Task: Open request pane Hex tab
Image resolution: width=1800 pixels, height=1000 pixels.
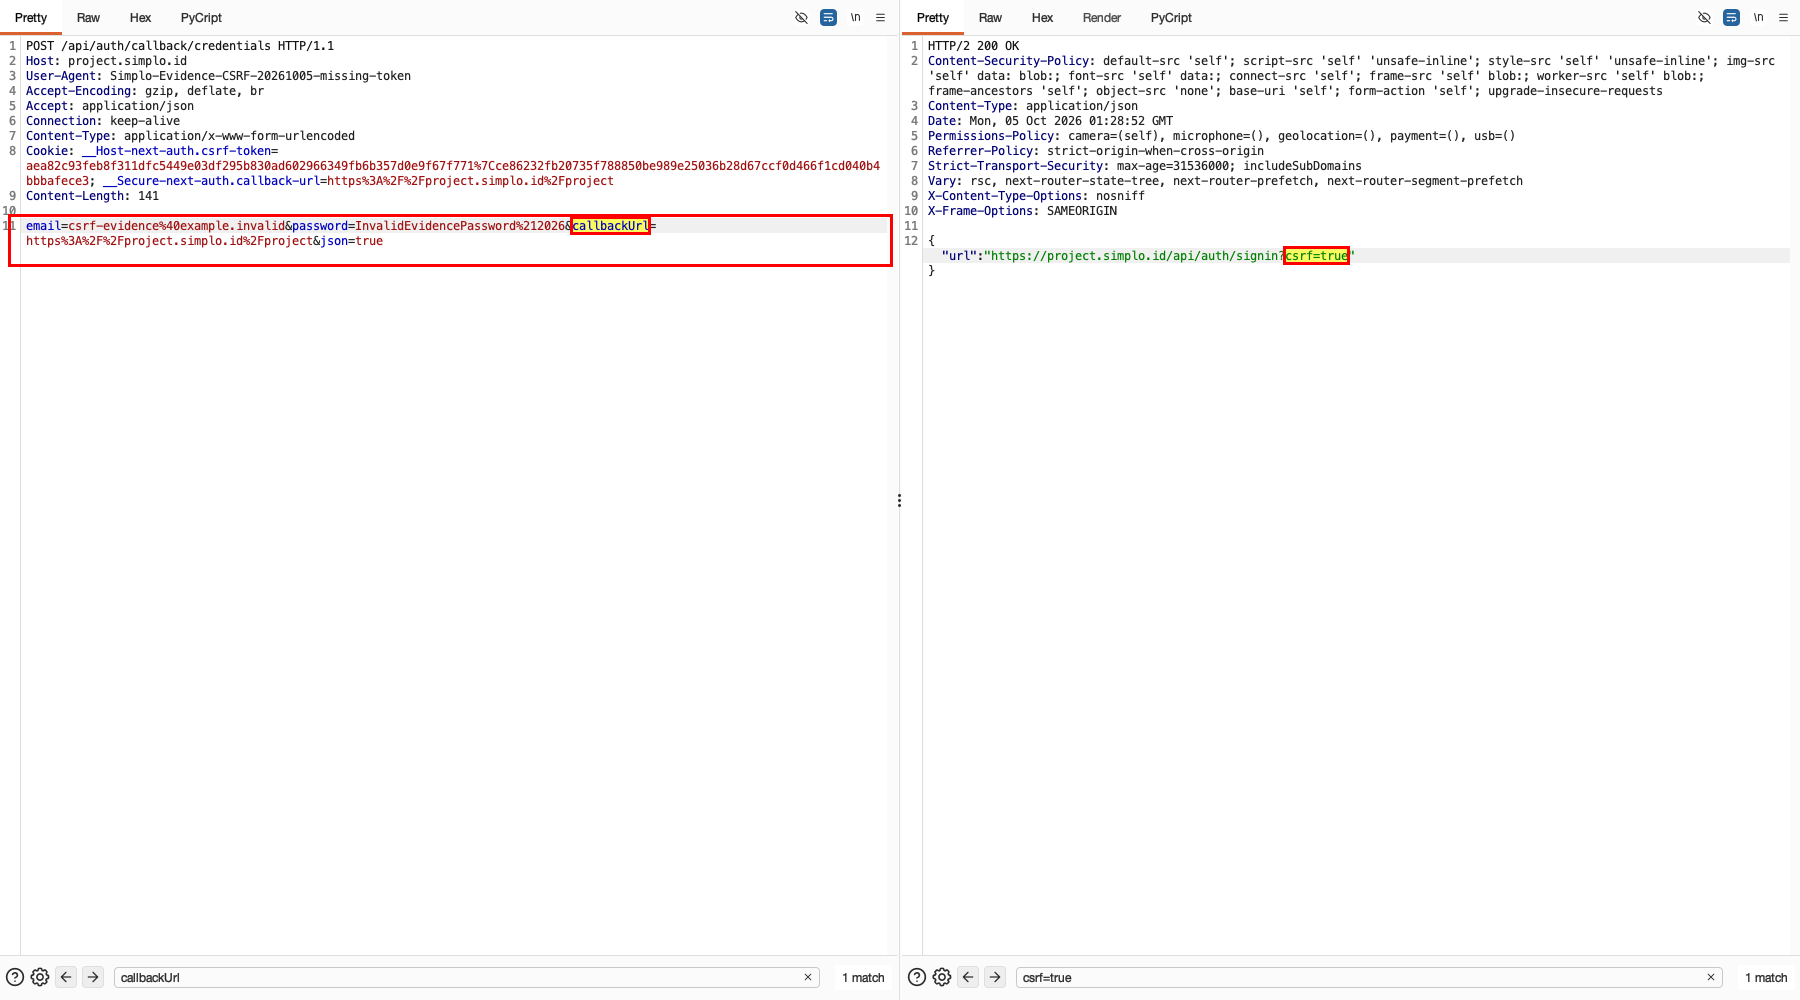Action: [140, 18]
